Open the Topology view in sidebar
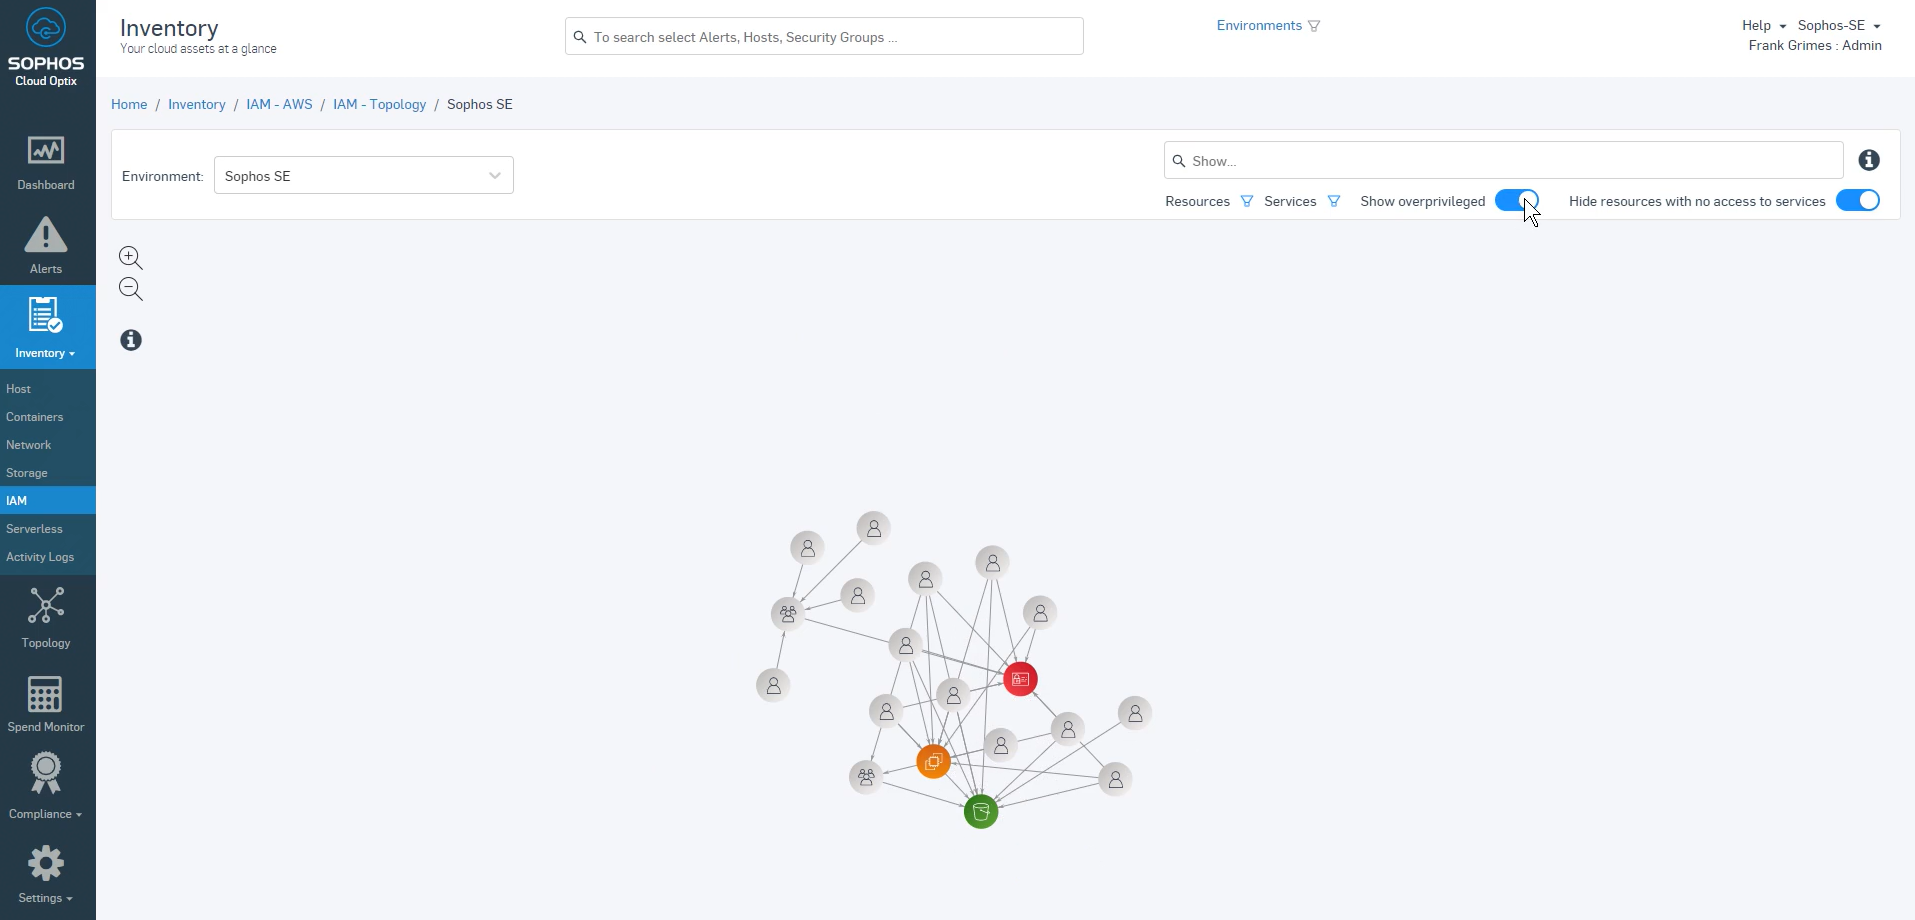This screenshot has width=1915, height=920. tap(46, 617)
